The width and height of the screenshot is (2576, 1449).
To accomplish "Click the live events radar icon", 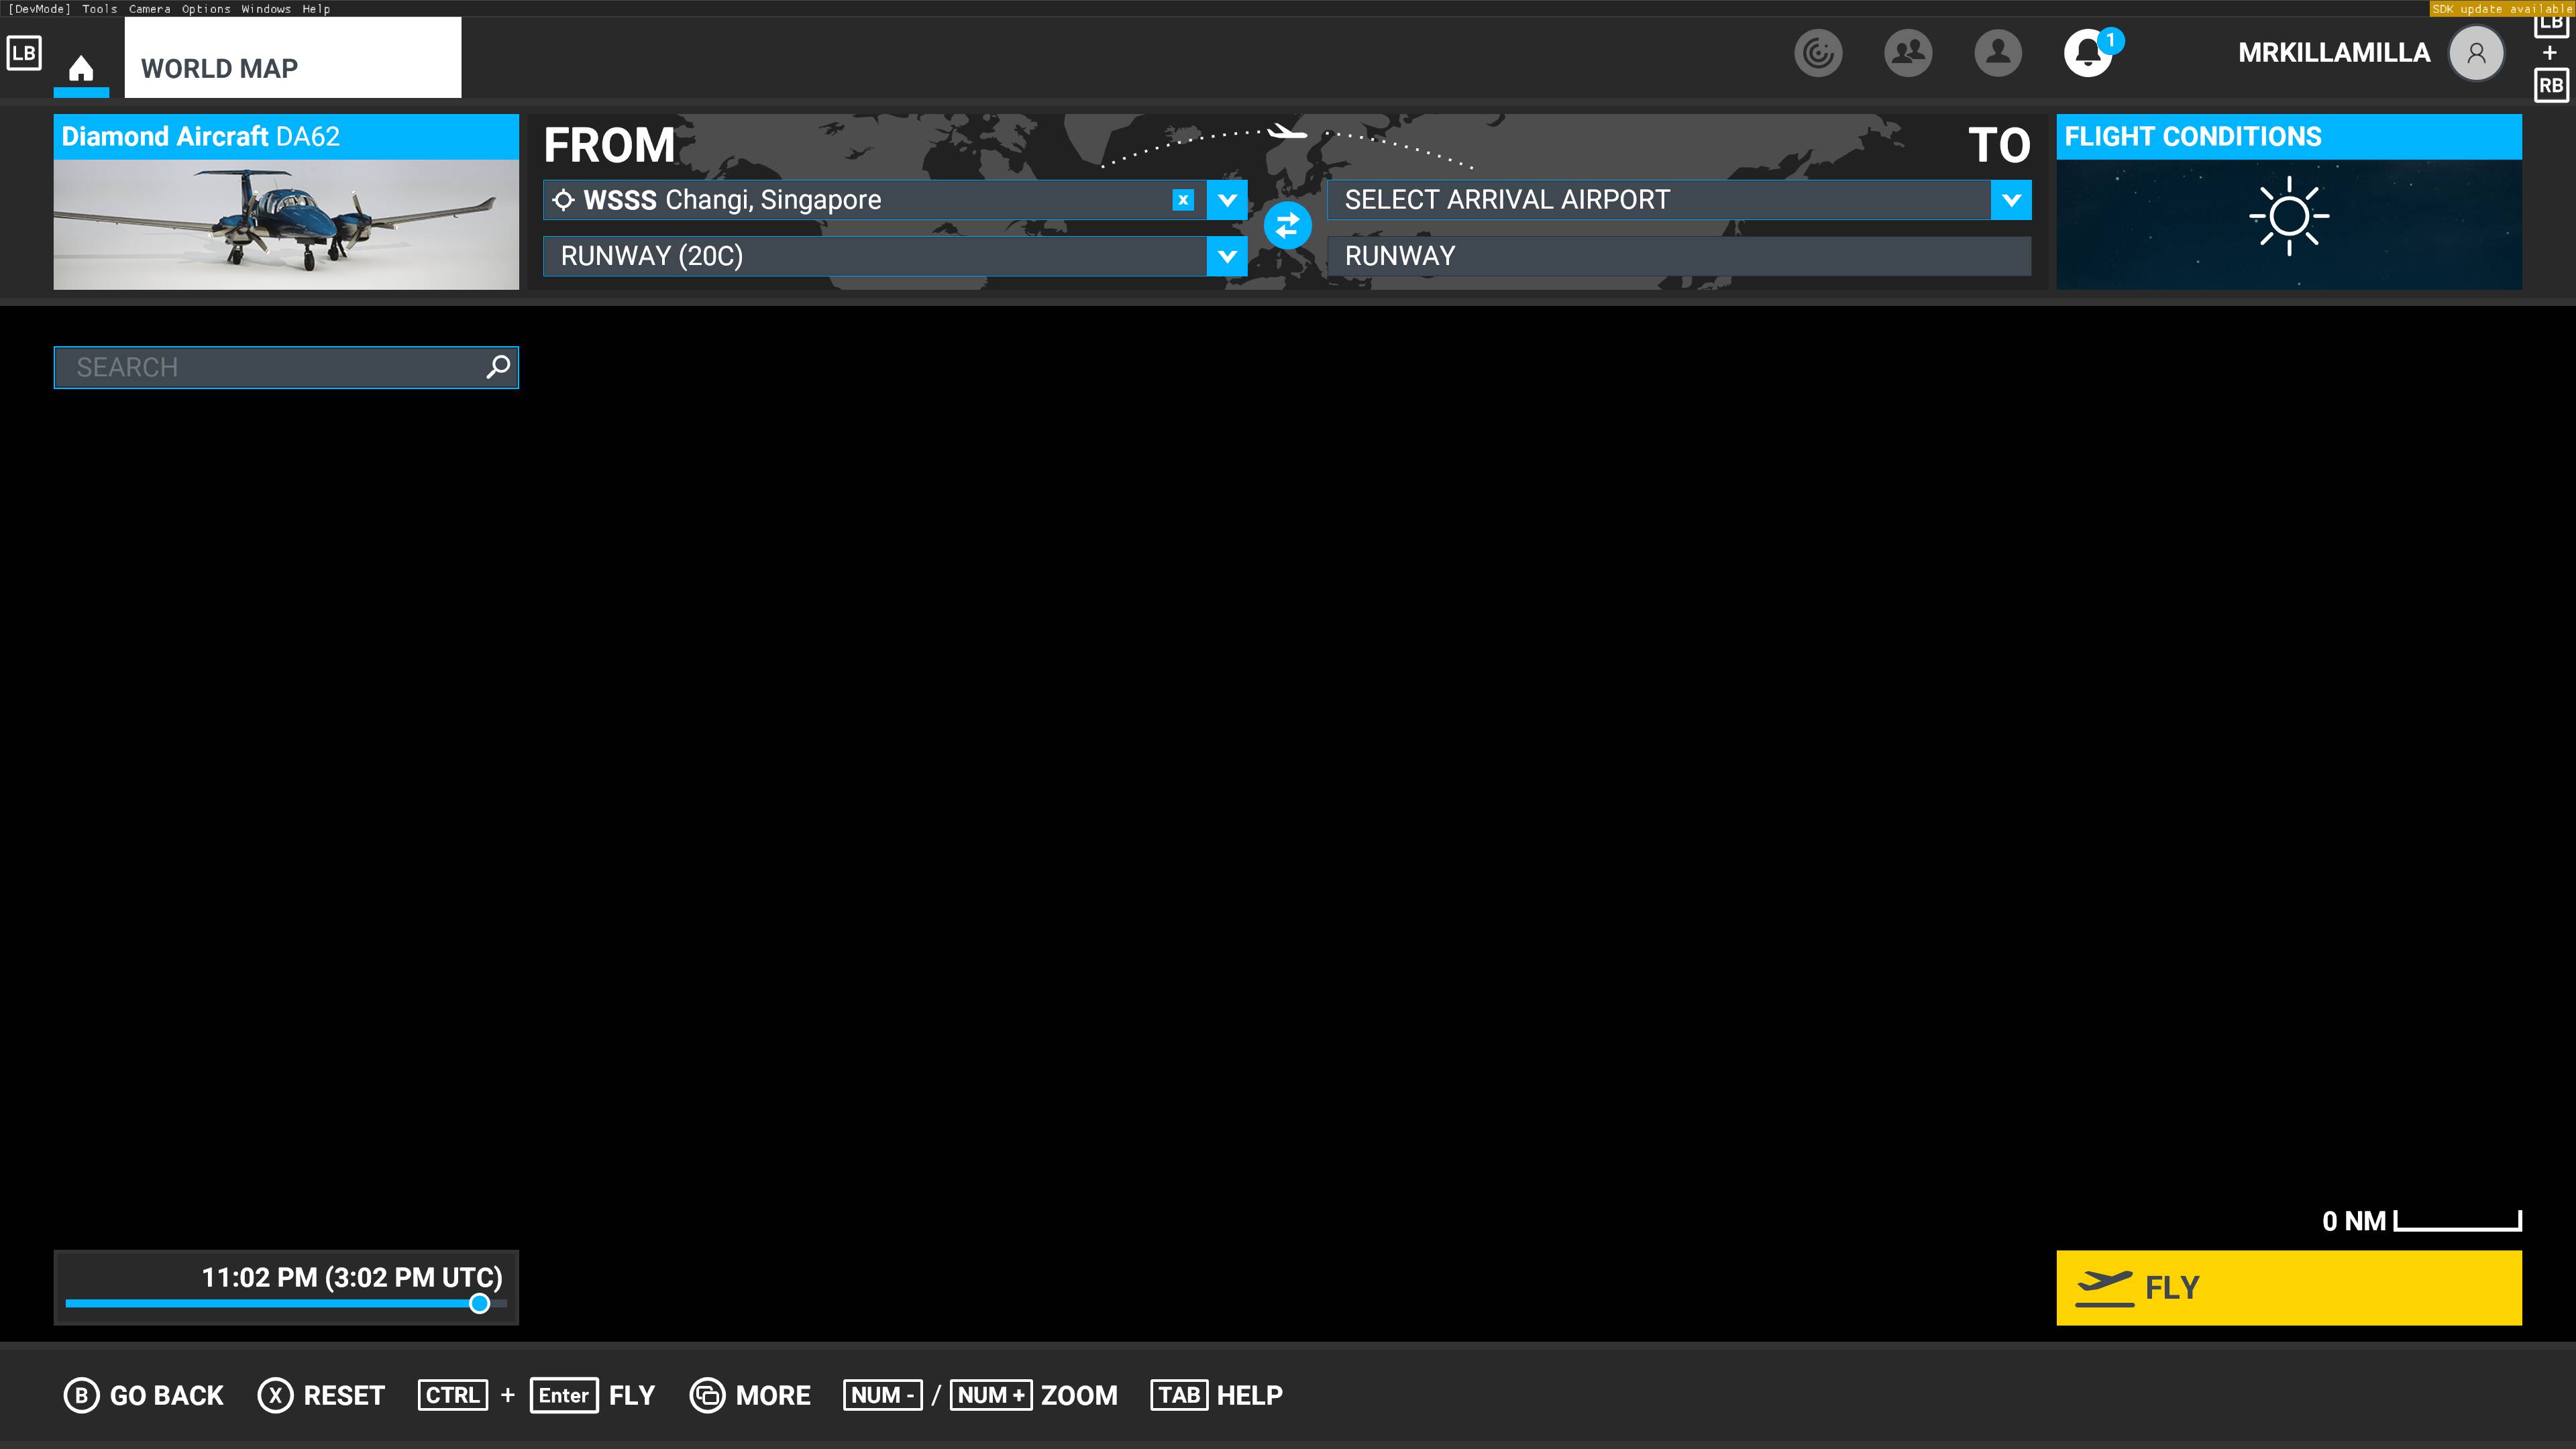I will tap(1817, 53).
